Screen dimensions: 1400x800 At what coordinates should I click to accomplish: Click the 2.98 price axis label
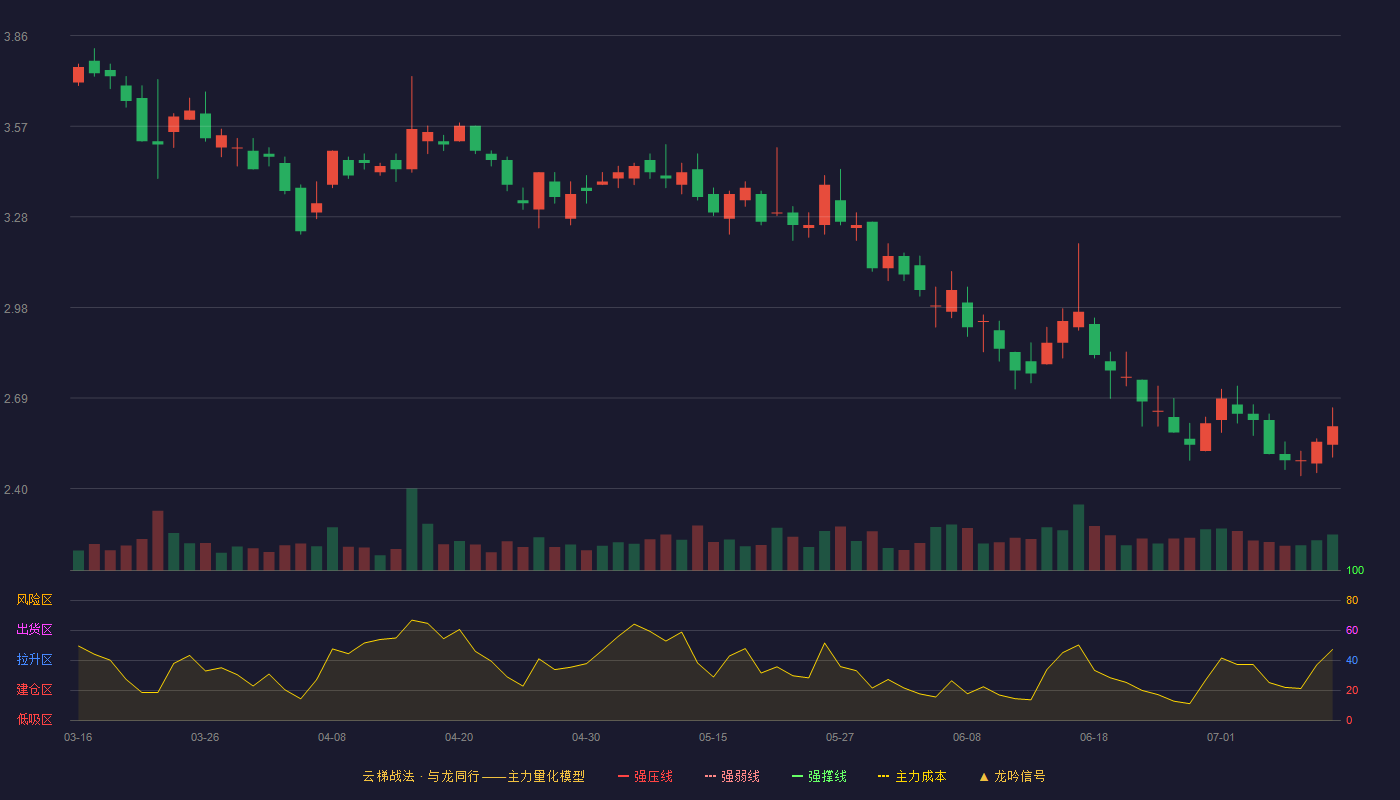coord(16,308)
